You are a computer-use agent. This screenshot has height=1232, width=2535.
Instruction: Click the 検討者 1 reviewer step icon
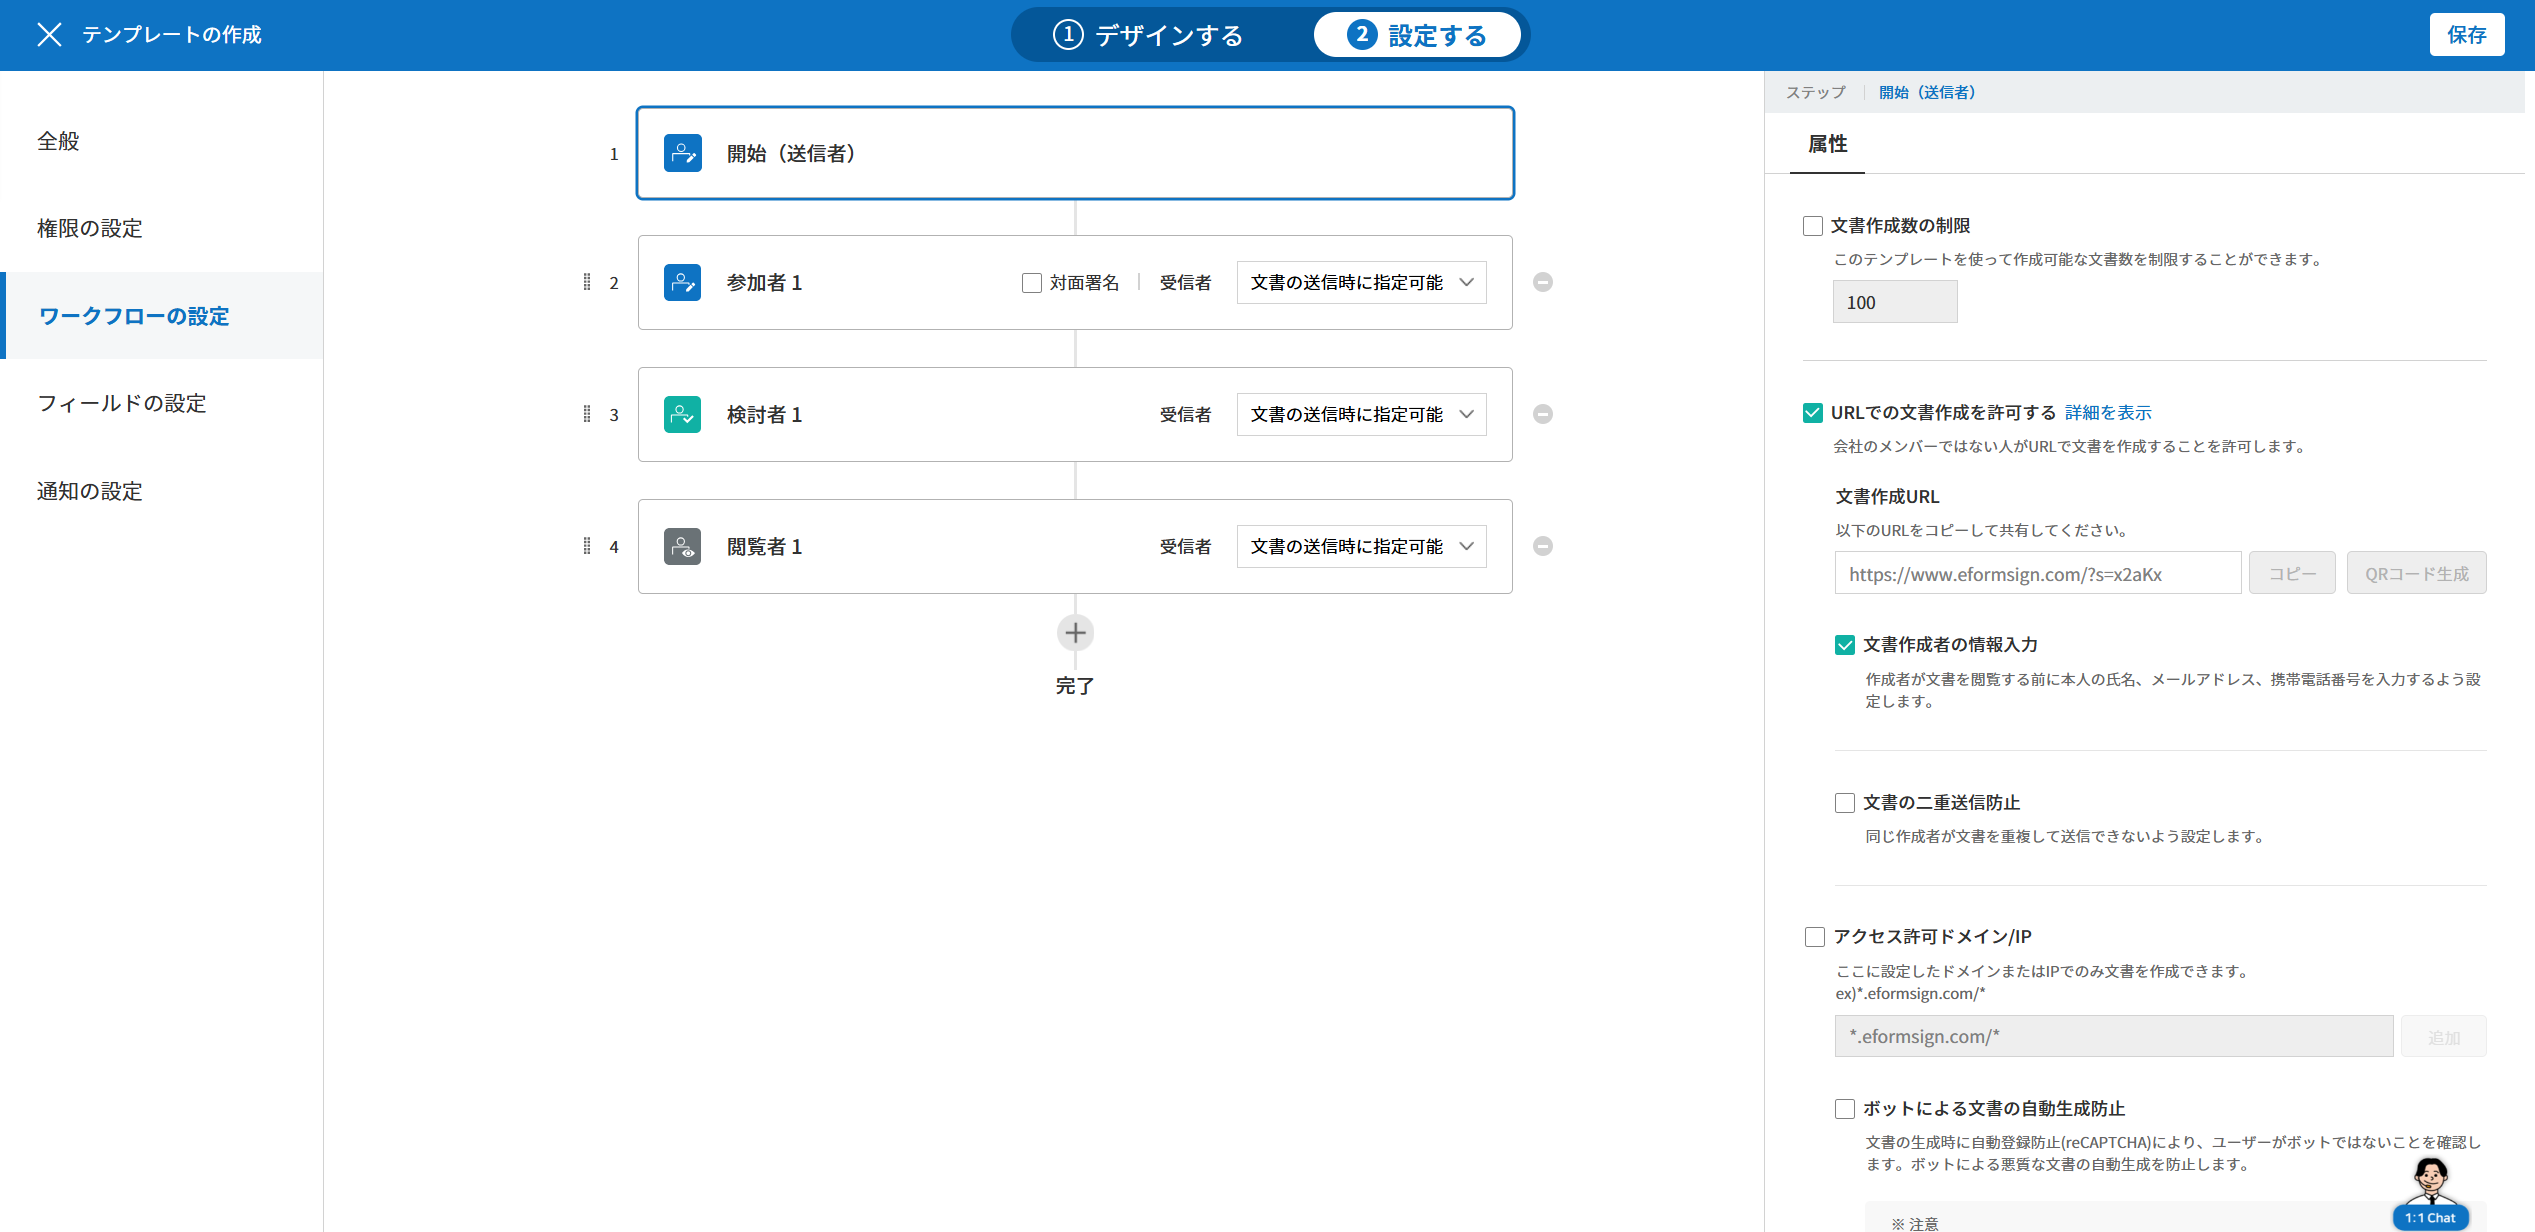682,415
